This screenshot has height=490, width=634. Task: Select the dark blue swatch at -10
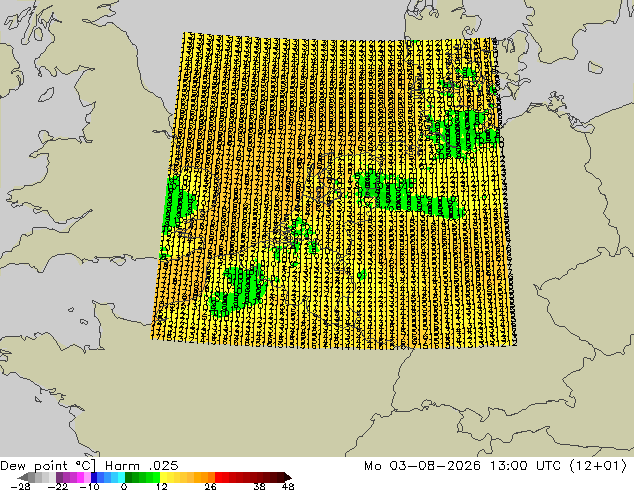point(94,477)
